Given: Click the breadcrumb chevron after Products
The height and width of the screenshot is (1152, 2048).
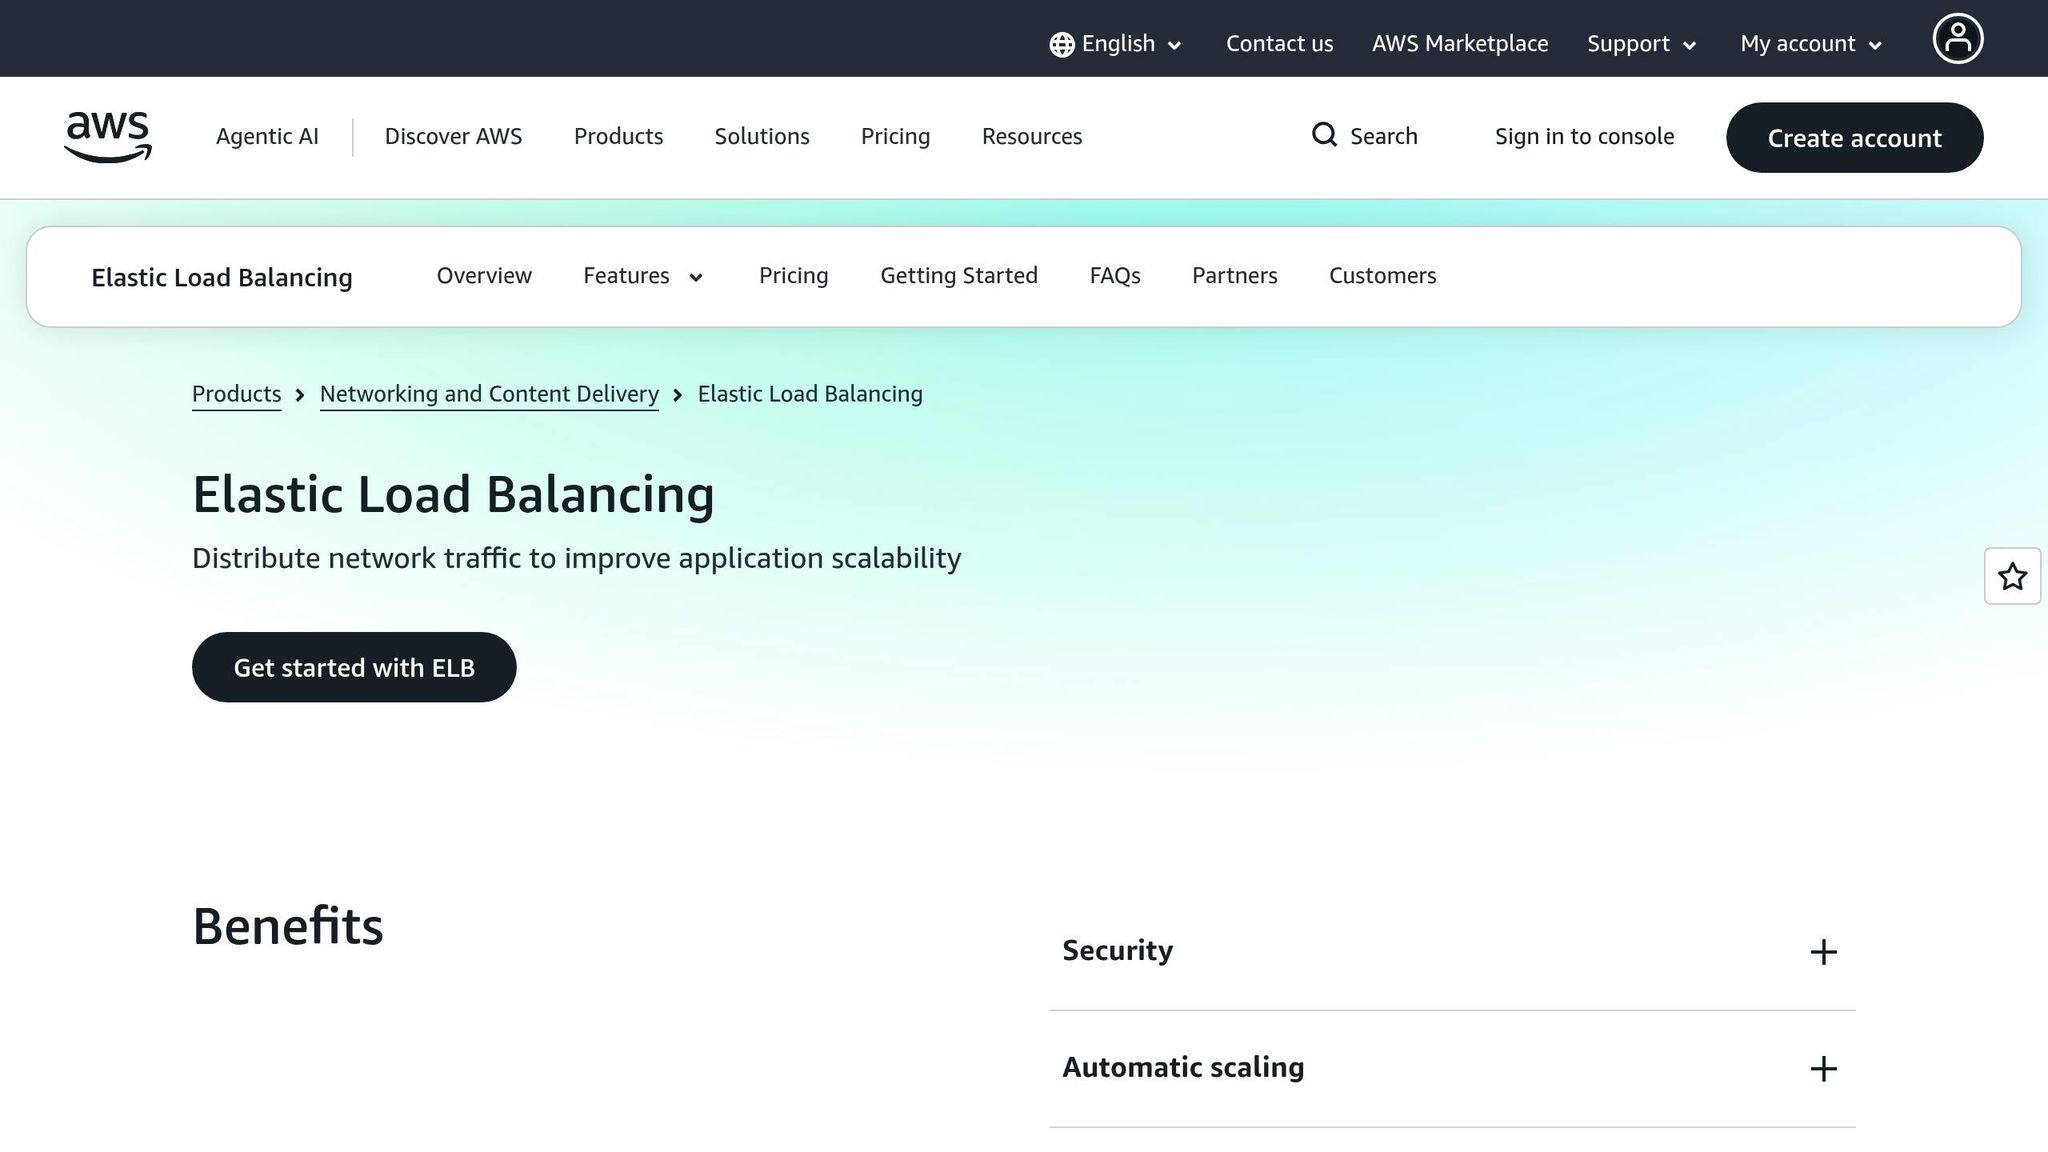Looking at the screenshot, I should (x=299, y=395).
